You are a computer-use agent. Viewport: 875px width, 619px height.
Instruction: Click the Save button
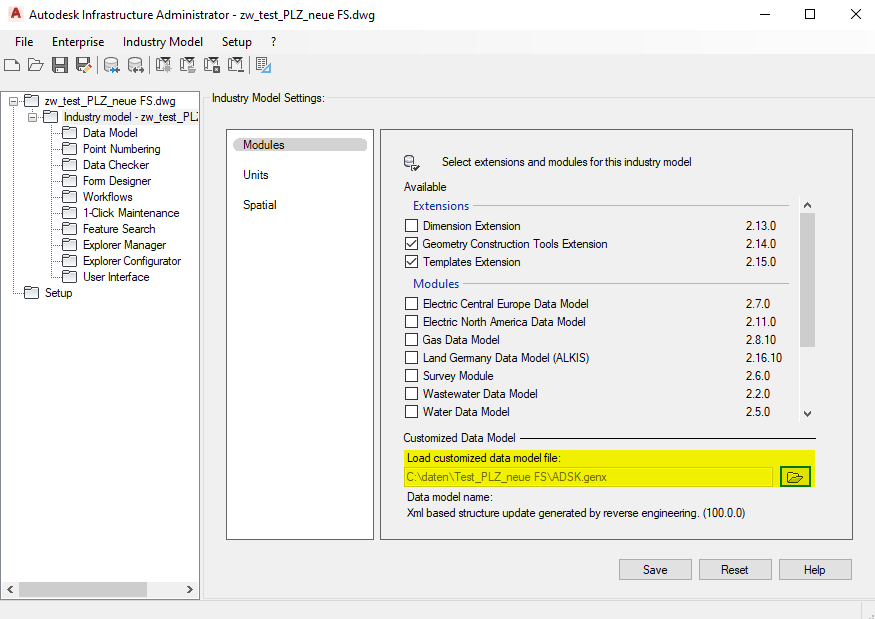tap(655, 570)
